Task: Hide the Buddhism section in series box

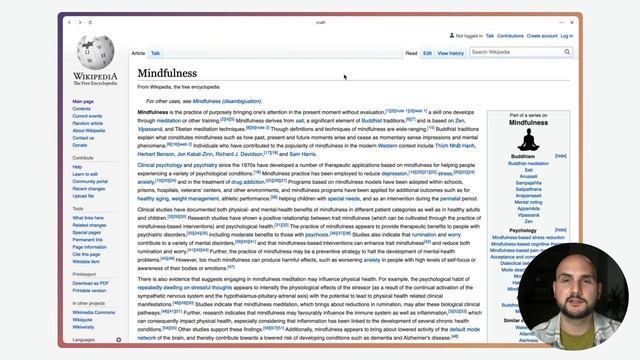Action: click(x=560, y=156)
